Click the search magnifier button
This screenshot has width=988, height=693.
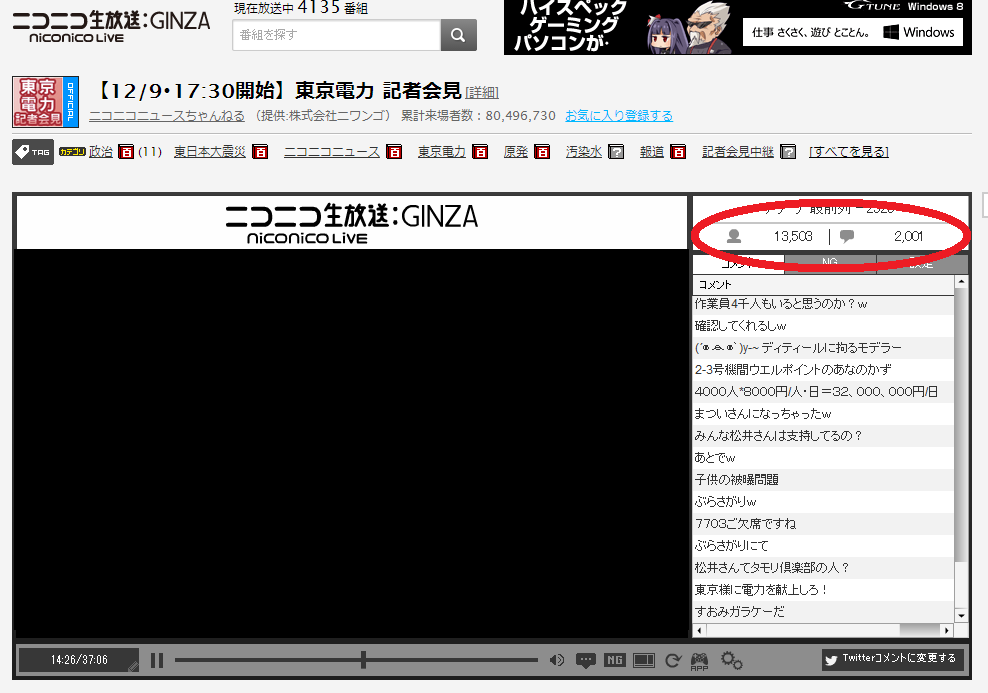(x=458, y=35)
